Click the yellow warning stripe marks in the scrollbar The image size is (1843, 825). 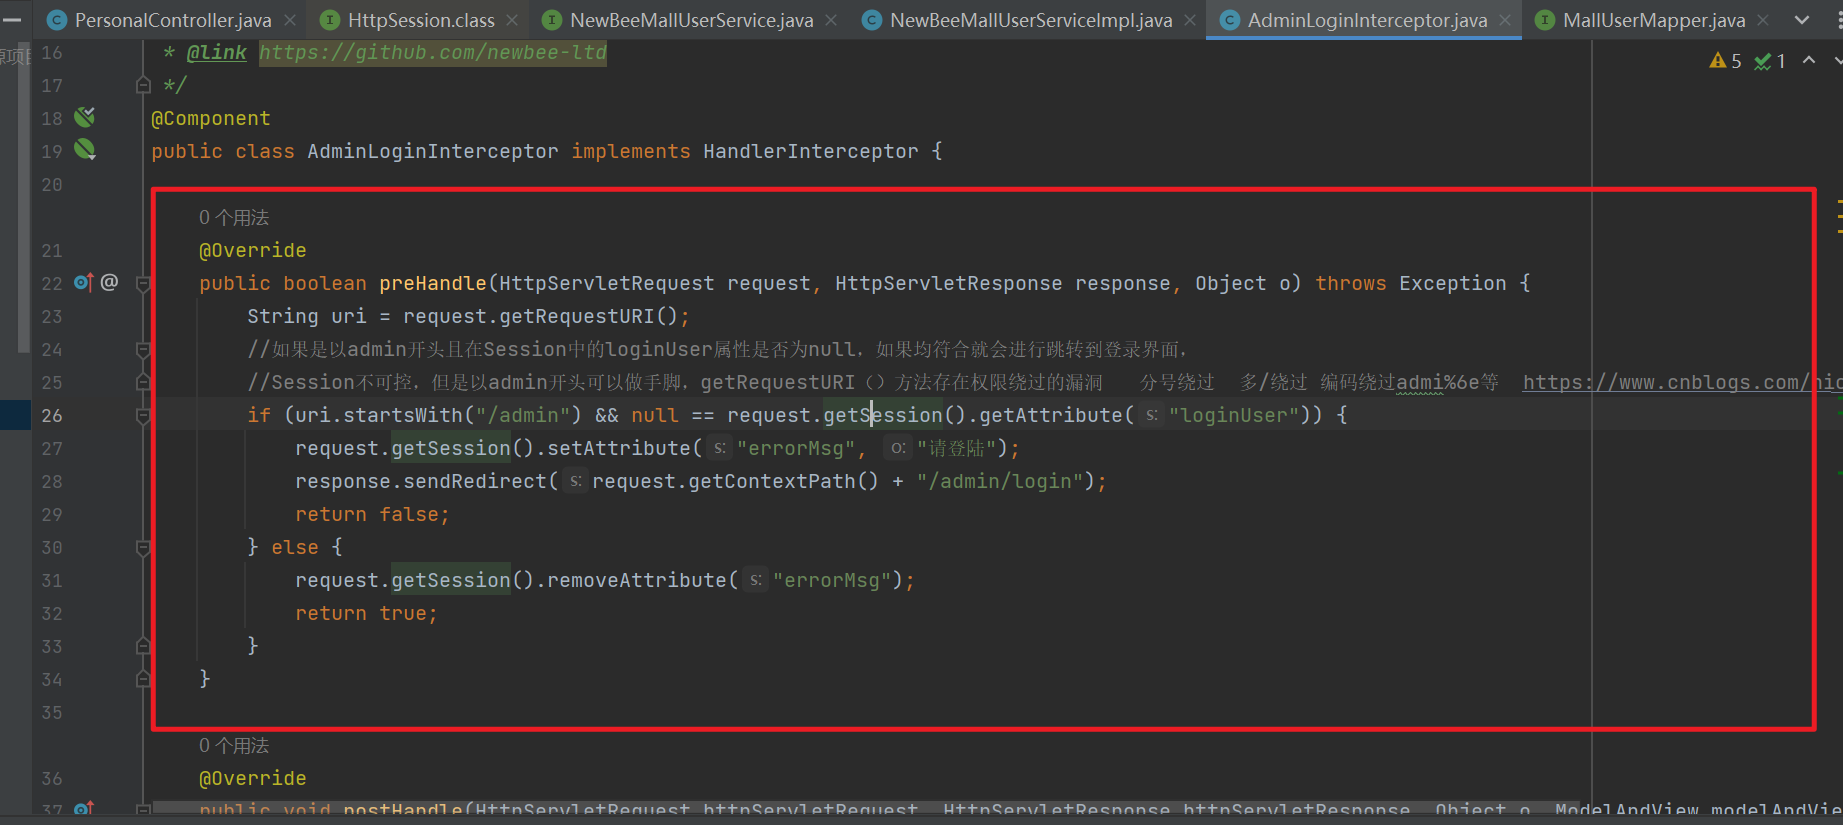[1838, 217]
